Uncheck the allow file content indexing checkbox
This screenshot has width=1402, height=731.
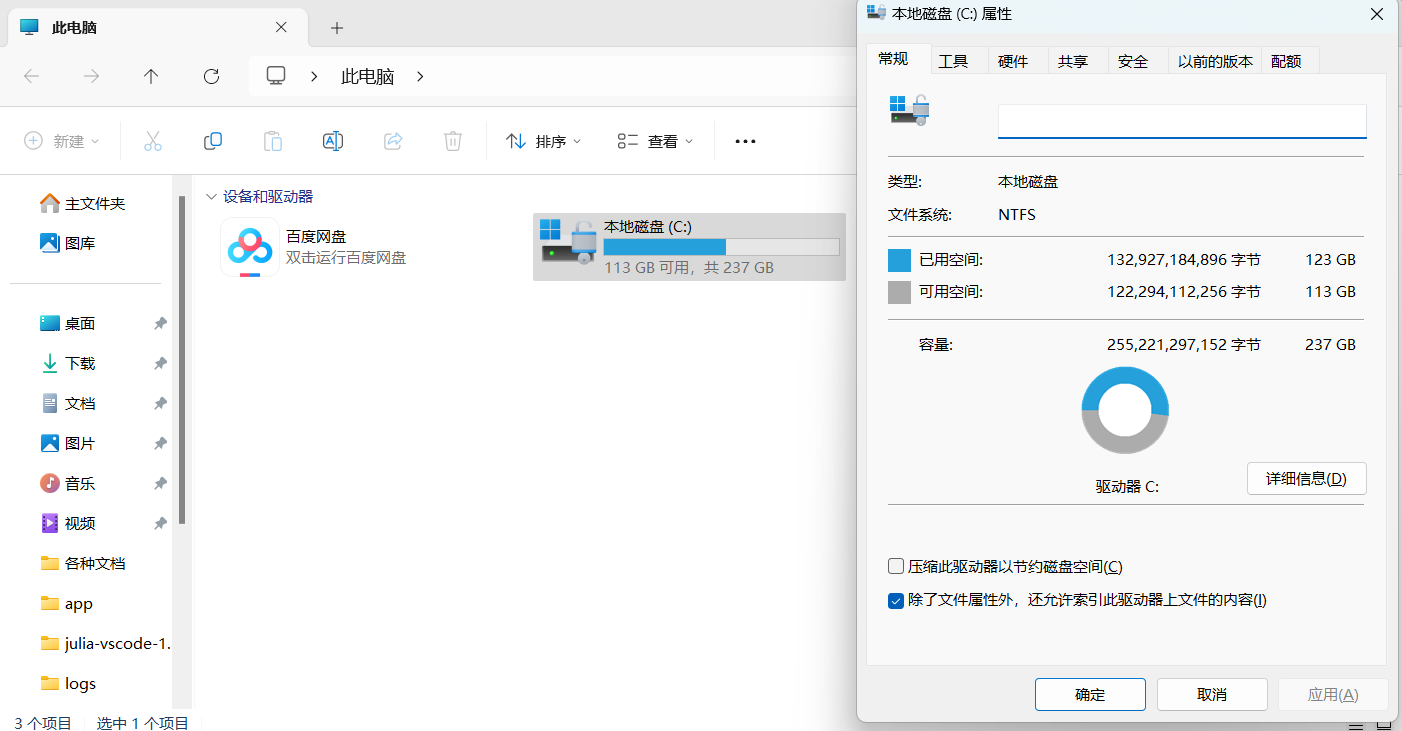[896, 601]
